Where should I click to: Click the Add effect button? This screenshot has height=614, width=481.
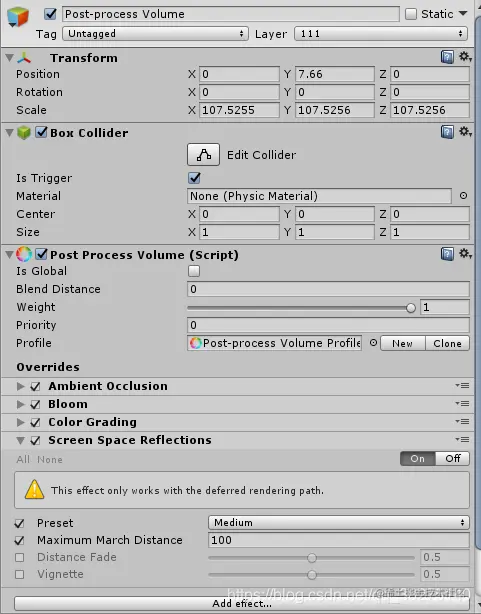(242, 603)
